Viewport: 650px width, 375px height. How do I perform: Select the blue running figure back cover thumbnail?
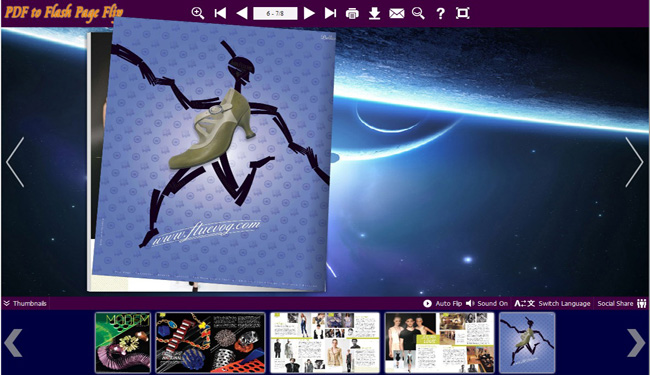coord(527,343)
